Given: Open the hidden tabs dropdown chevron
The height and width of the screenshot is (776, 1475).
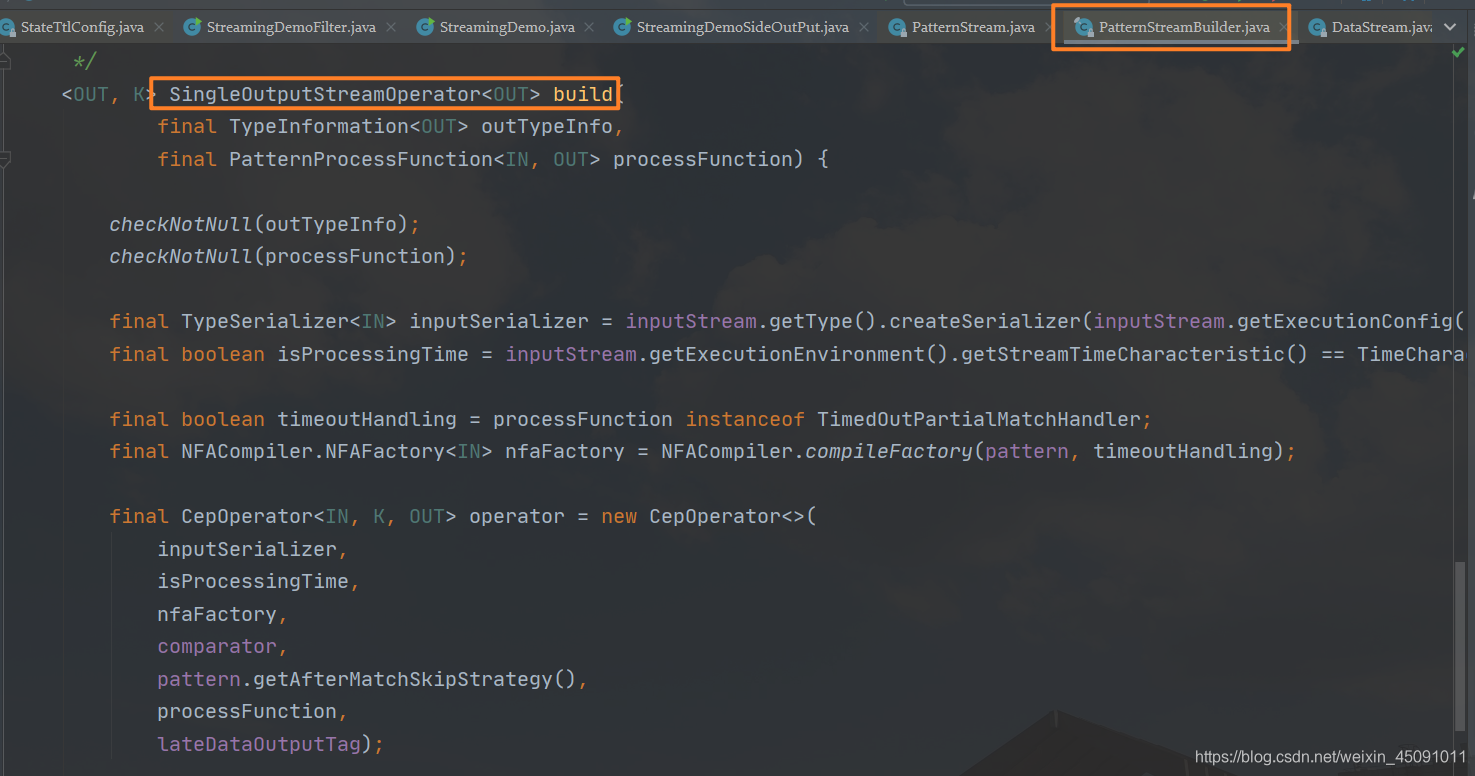Looking at the screenshot, I should pyautogui.click(x=1451, y=27).
